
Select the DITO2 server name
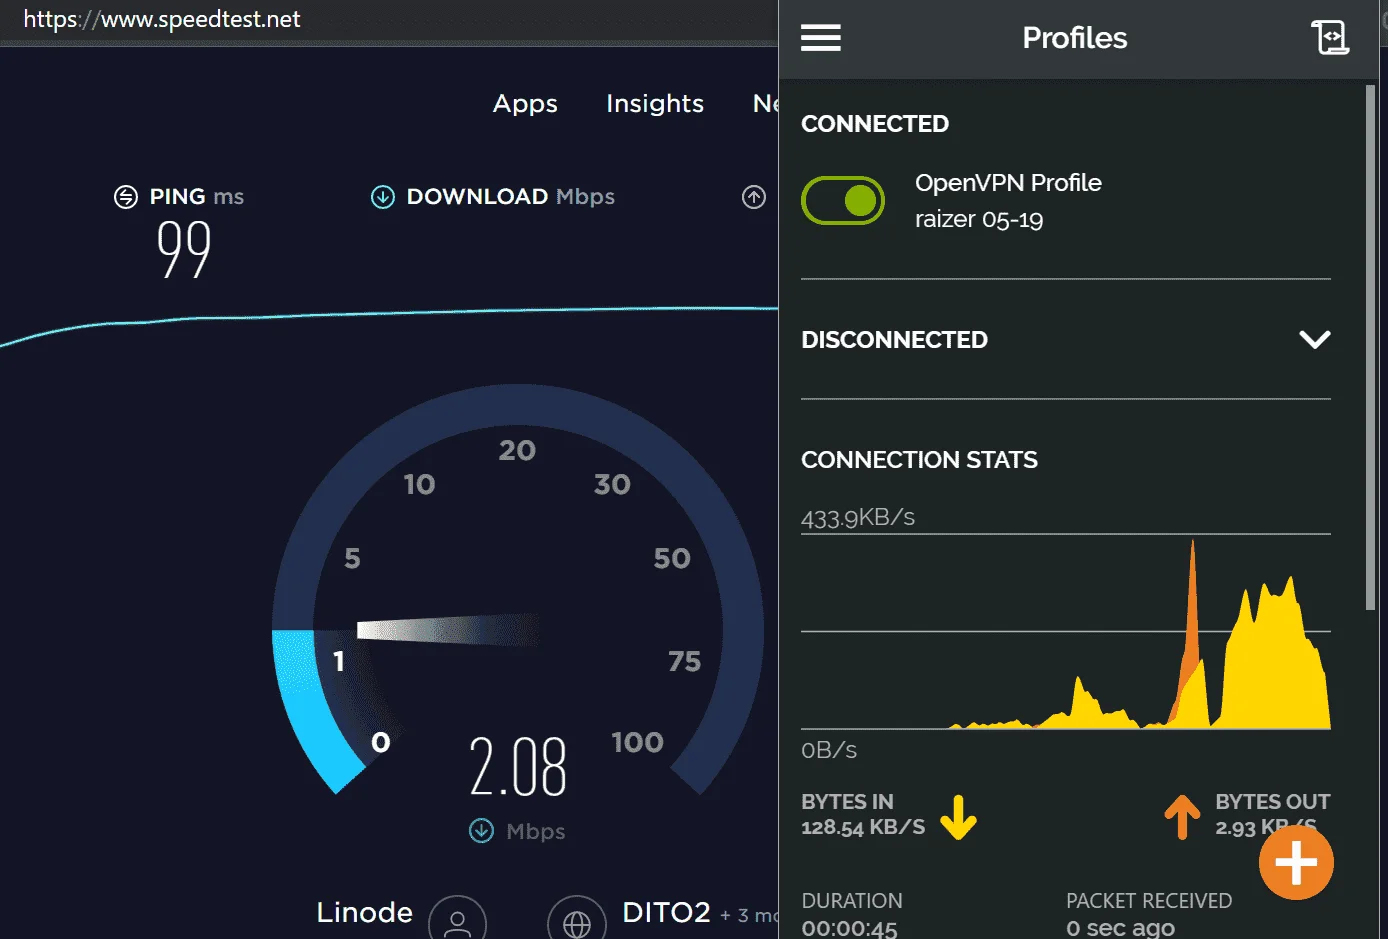[666, 912]
